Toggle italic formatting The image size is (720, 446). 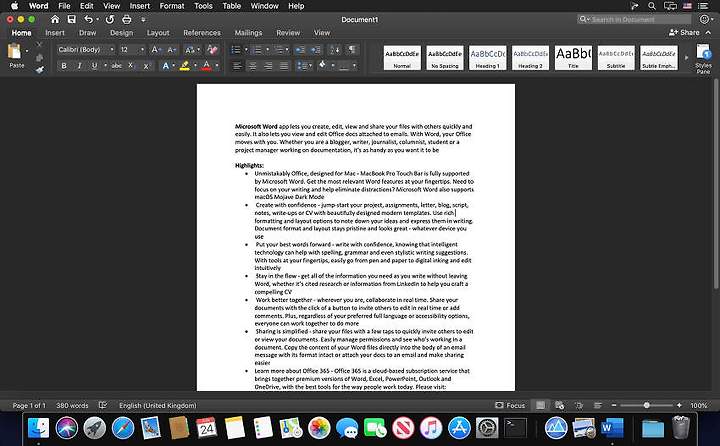(x=79, y=66)
